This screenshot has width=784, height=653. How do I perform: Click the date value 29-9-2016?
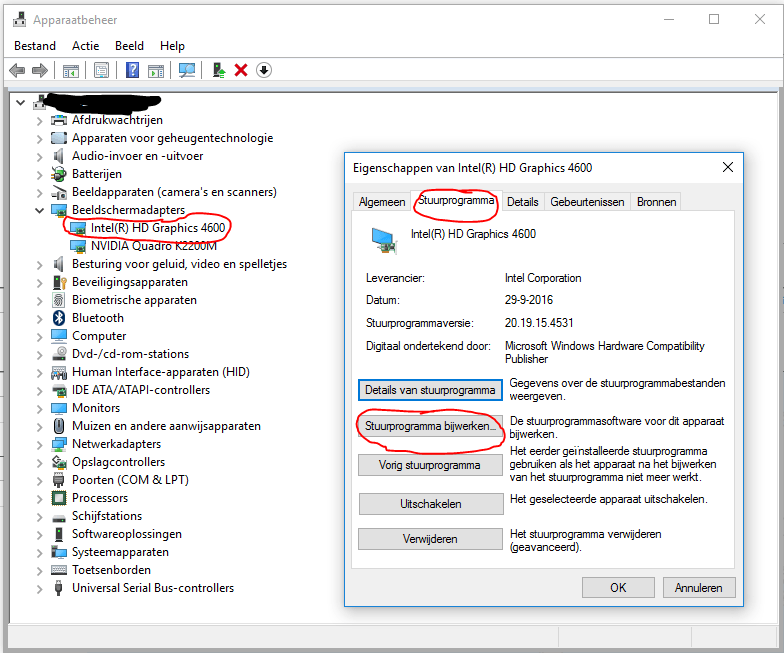[529, 300]
